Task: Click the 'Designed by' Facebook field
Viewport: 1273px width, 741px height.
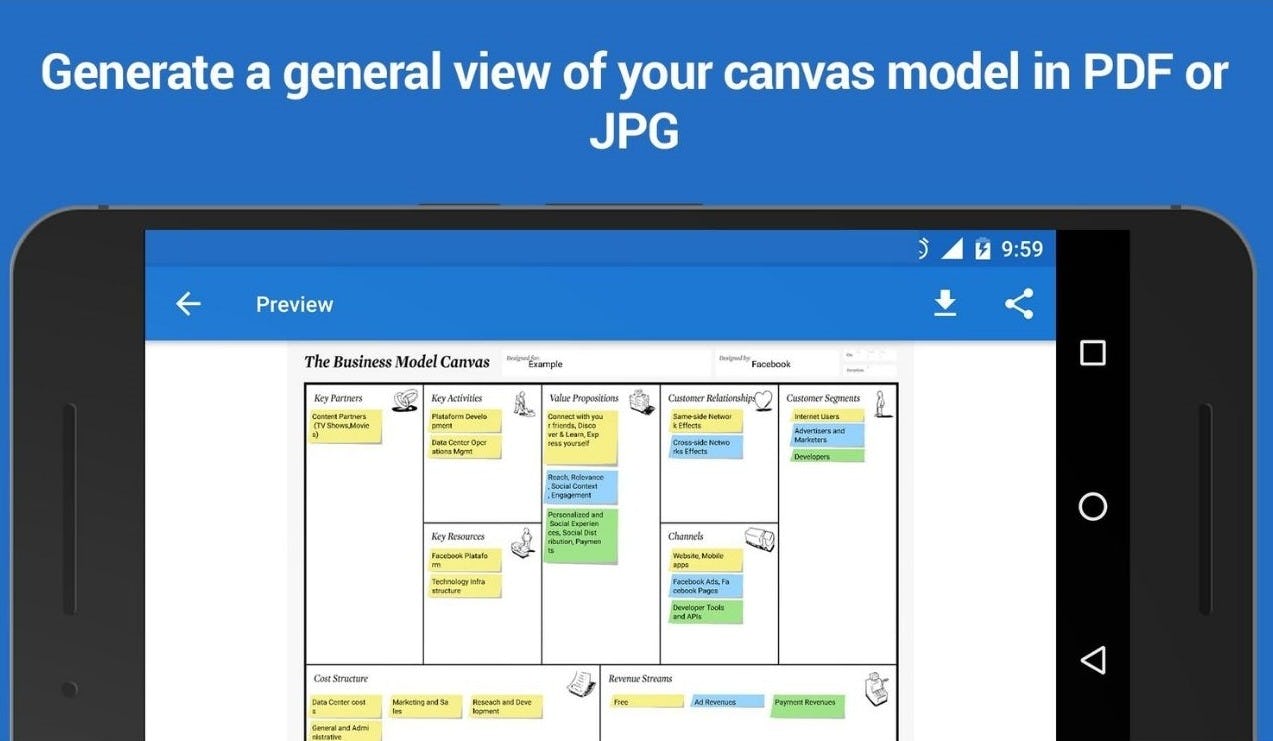Action: (x=770, y=363)
